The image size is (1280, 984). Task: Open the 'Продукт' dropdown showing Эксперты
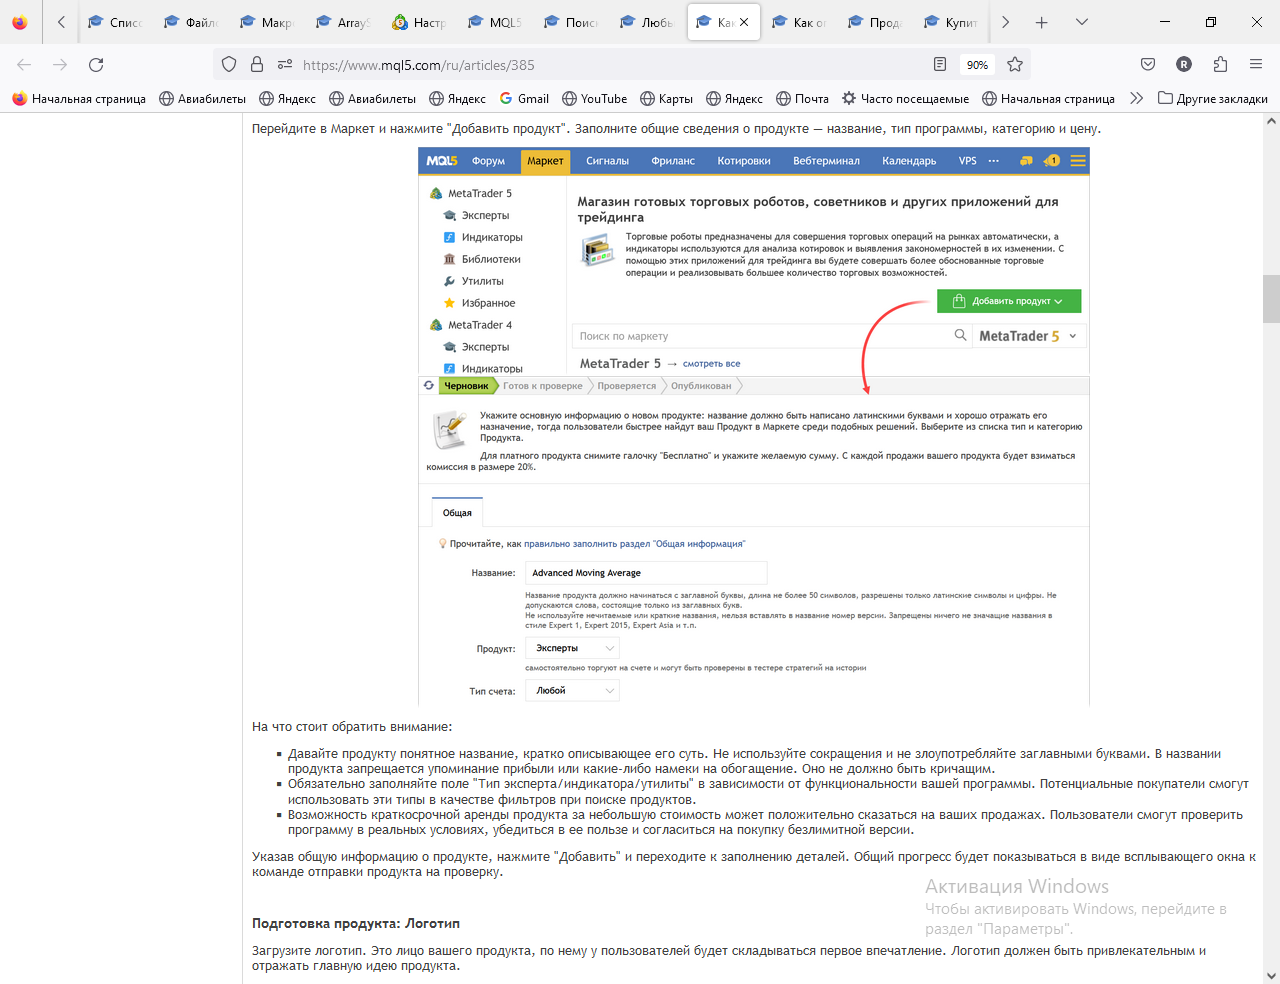point(573,648)
